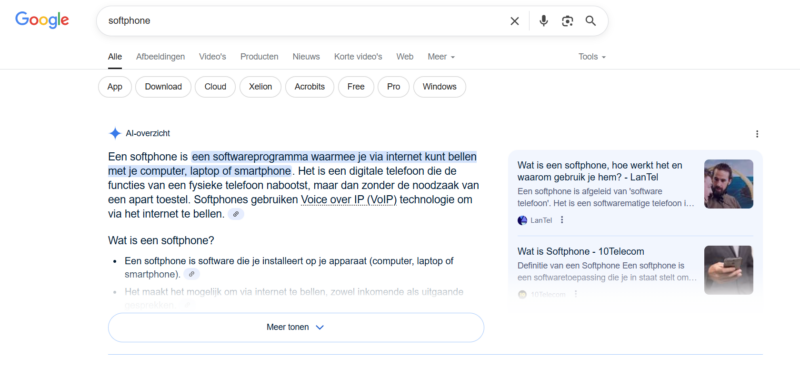This screenshot has height=368, width=800.
Task: Click the 10Telecom article thumbnail image
Action: click(x=729, y=270)
